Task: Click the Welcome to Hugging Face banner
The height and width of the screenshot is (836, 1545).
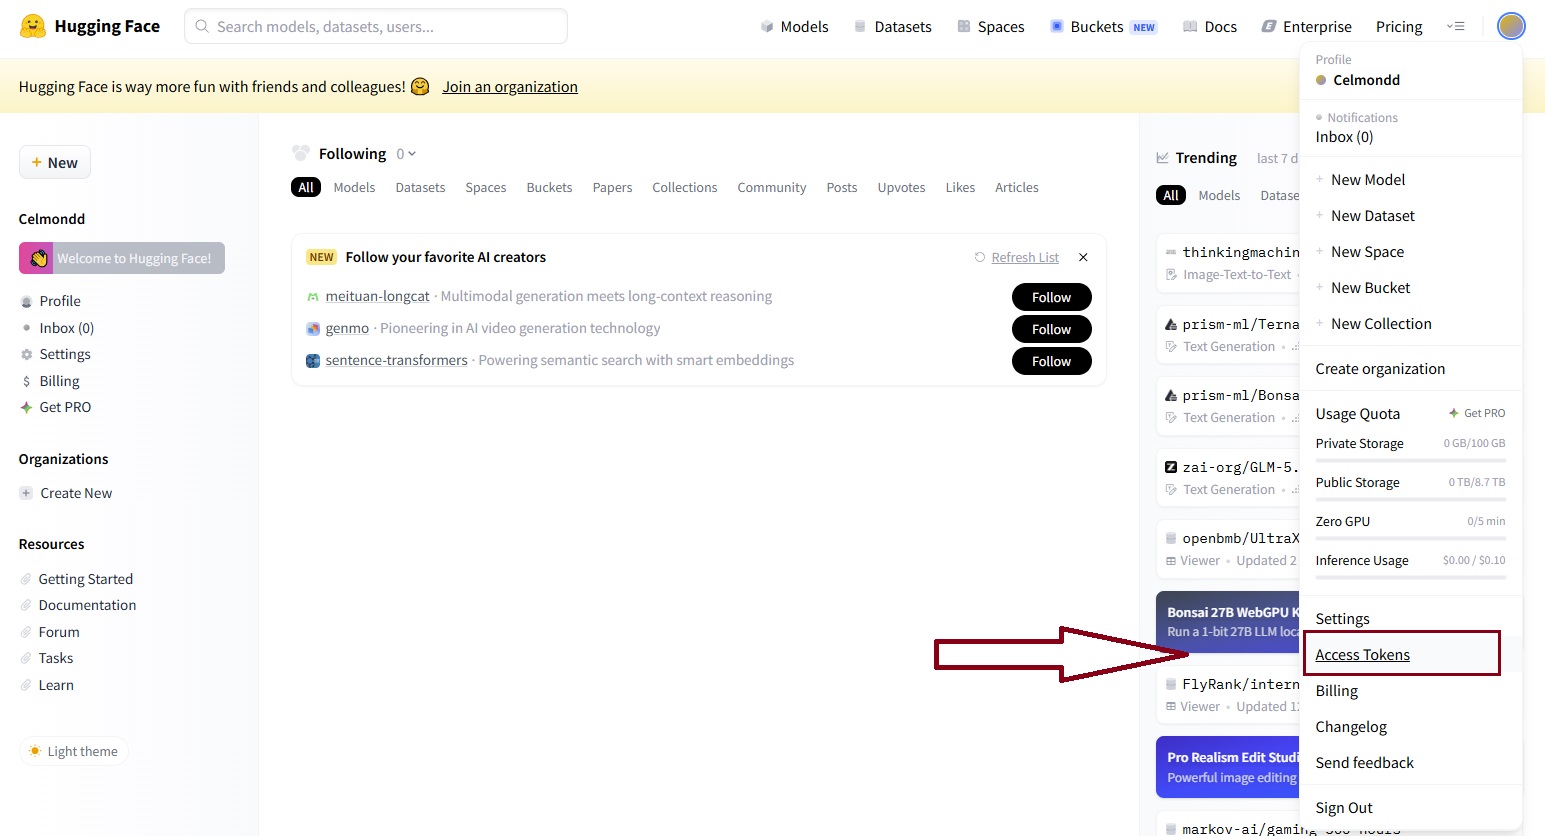Action: click(x=122, y=258)
